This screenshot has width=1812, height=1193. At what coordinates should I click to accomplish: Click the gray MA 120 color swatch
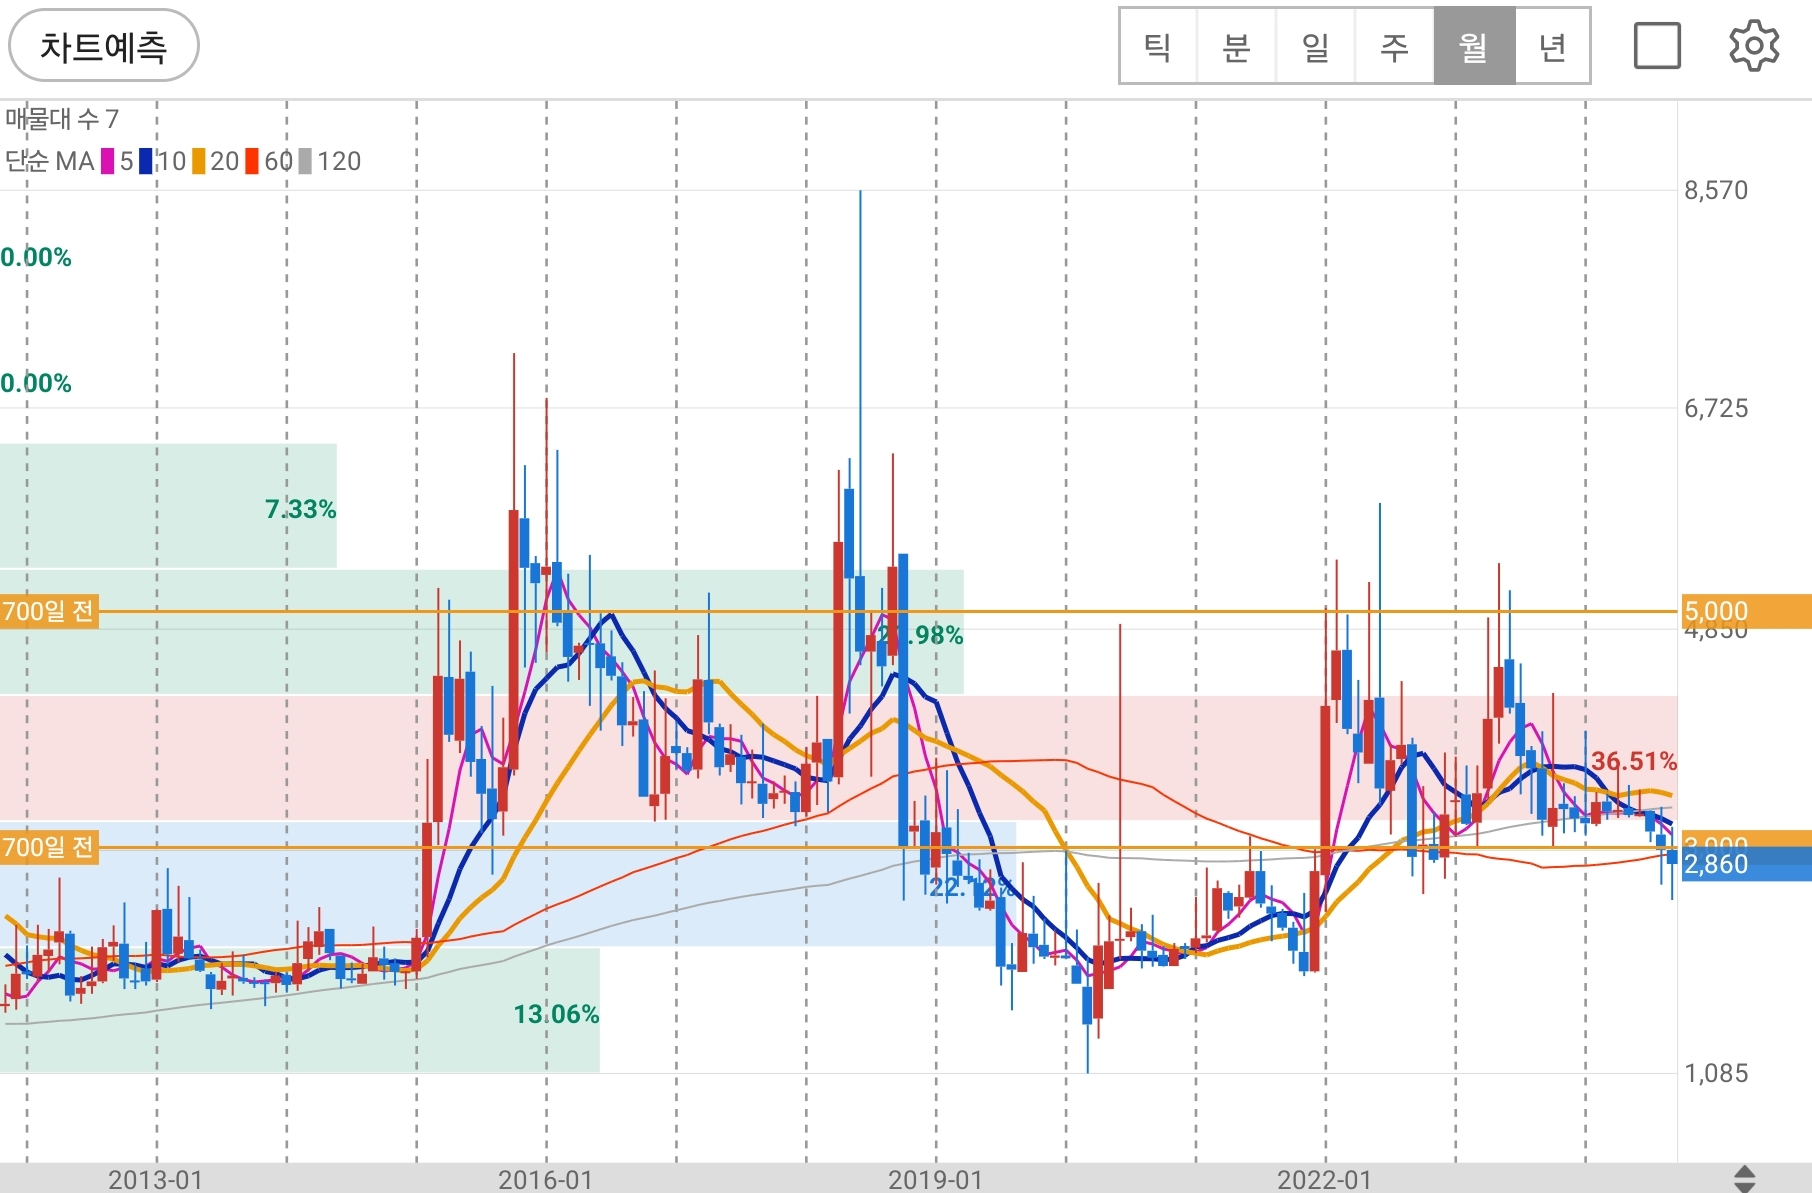[306, 161]
